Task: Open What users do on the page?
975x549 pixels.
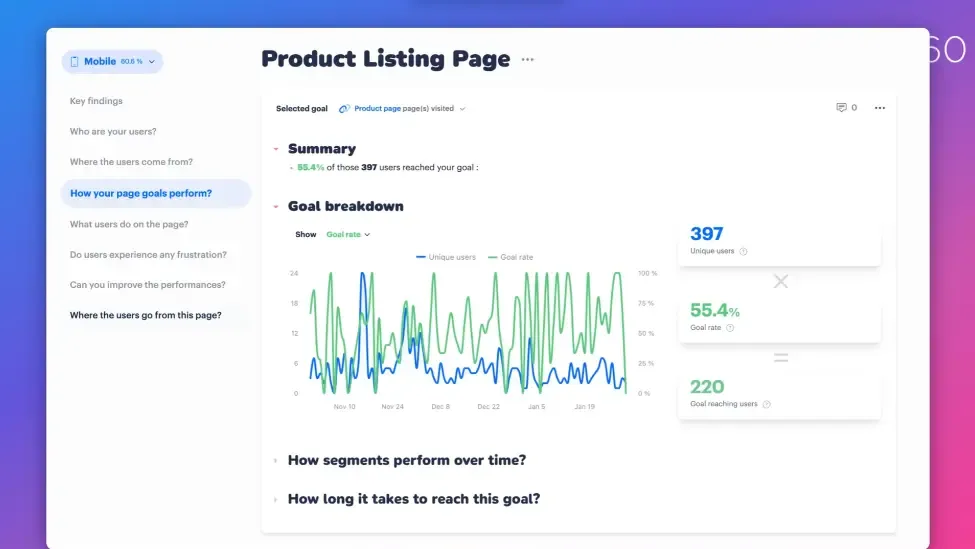Action: 129,224
